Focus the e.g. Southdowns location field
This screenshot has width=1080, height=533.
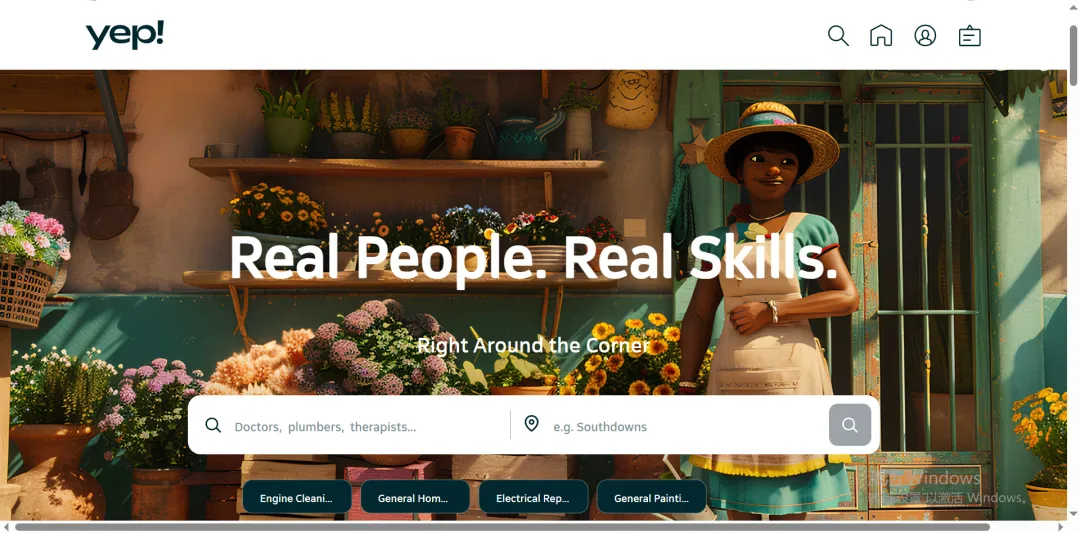point(686,426)
